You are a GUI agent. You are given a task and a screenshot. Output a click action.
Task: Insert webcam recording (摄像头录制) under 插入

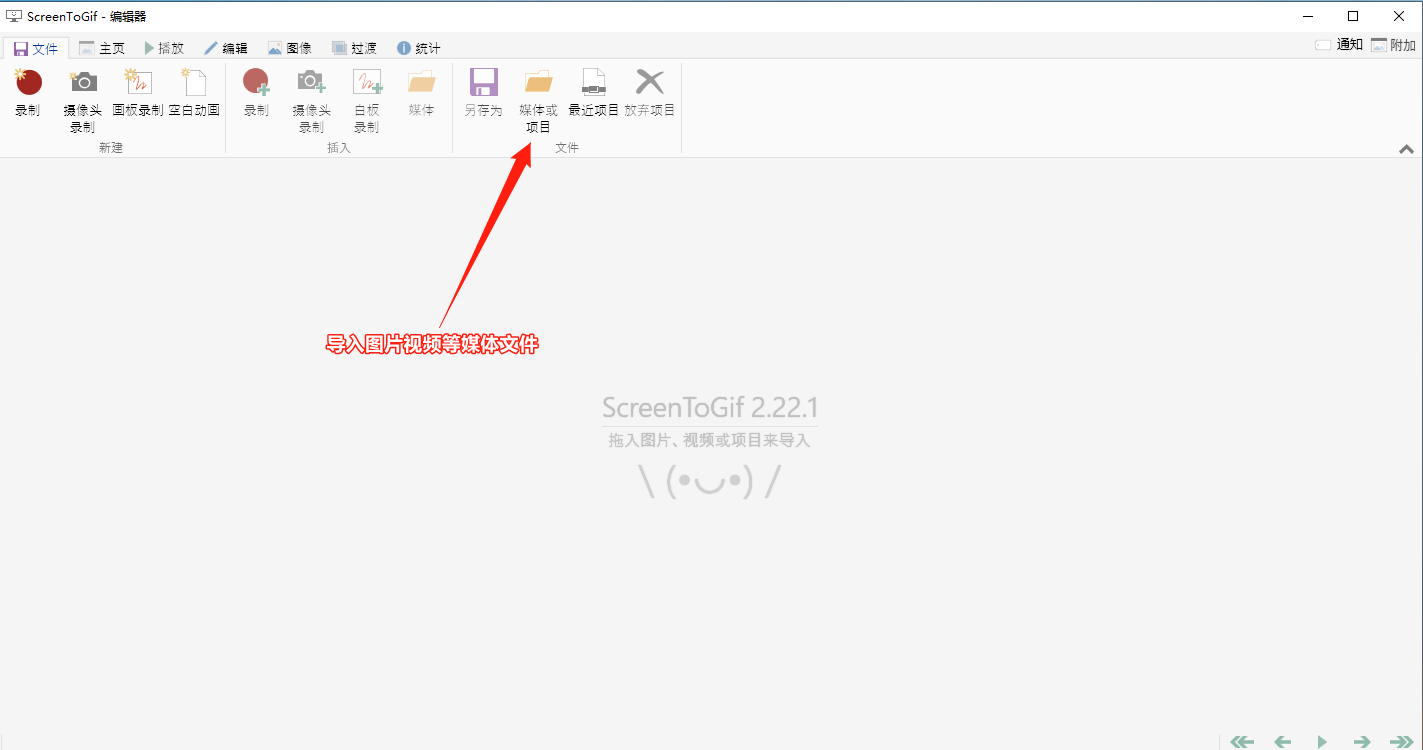click(x=311, y=101)
